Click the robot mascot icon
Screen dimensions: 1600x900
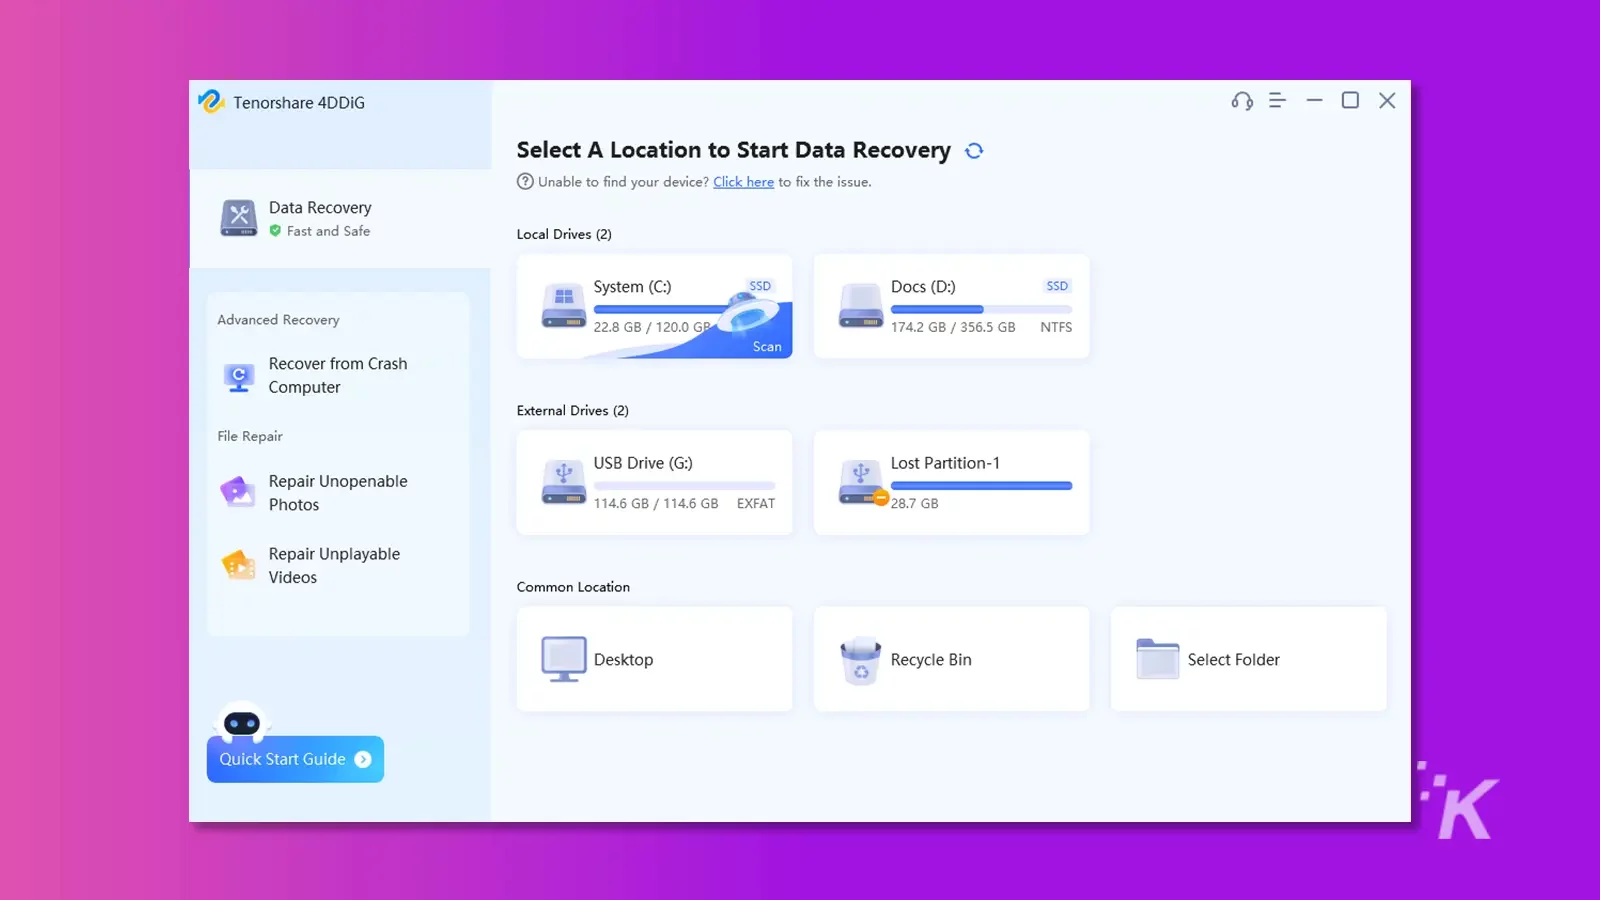point(242,722)
